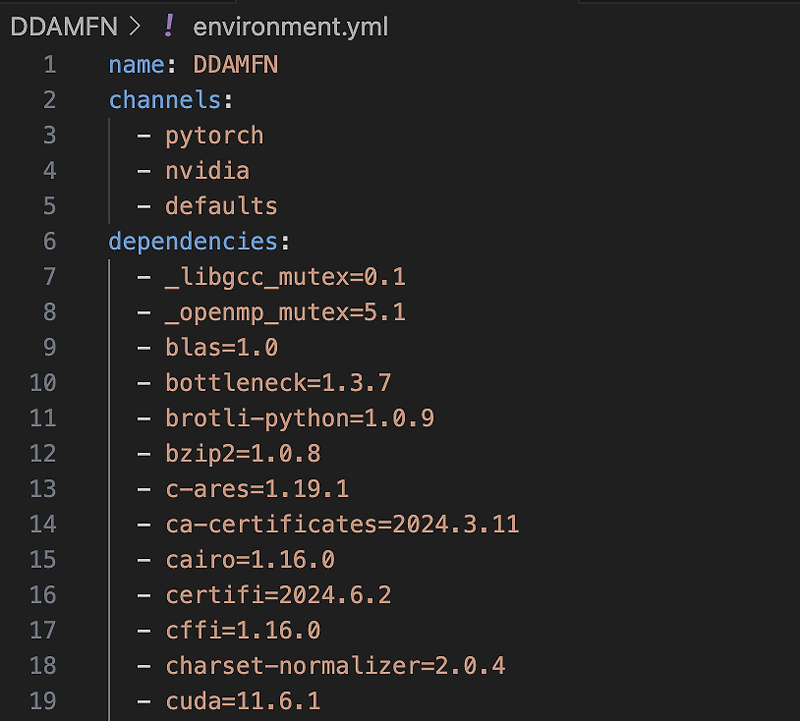
Task: Open the DDAMFN folder breadcrumb
Action: pyautogui.click(x=64, y=27)
